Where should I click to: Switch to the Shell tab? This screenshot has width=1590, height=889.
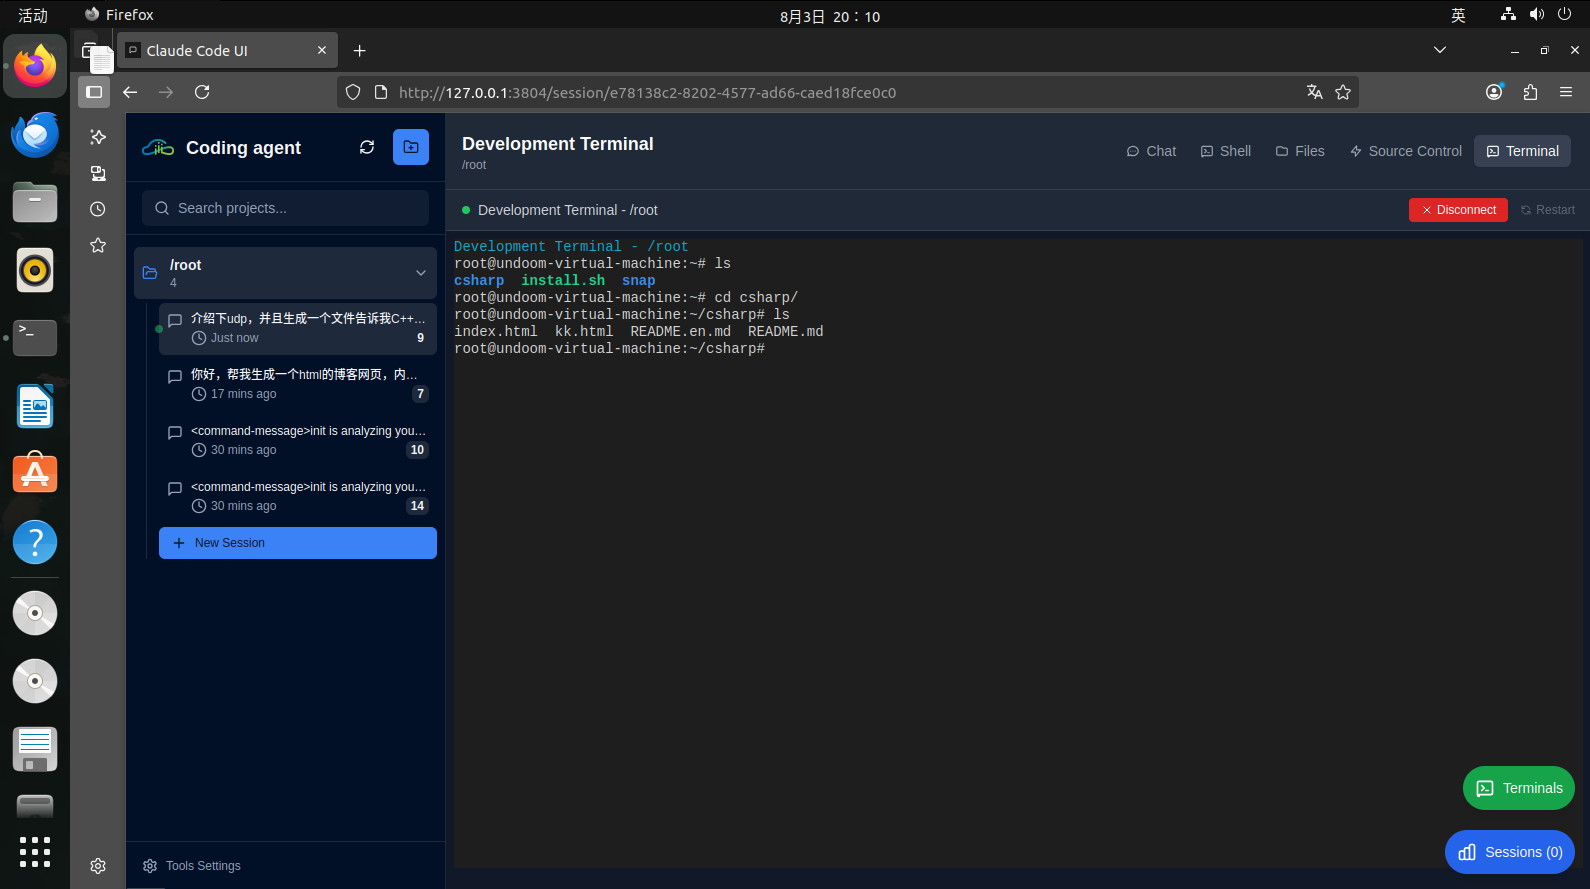pos(1226,151)
